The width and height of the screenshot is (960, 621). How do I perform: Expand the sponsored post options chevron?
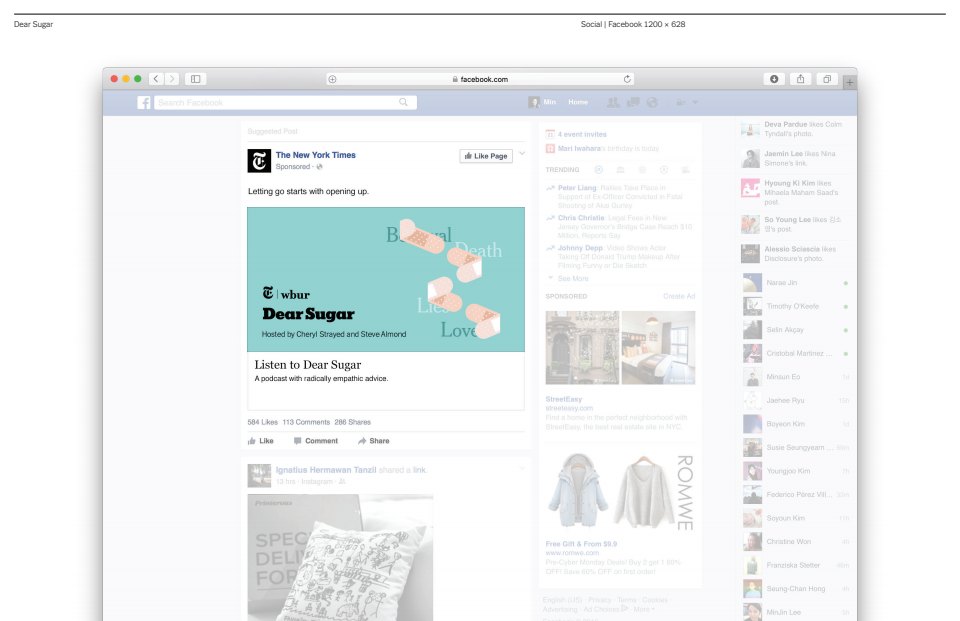pos(521,154)
